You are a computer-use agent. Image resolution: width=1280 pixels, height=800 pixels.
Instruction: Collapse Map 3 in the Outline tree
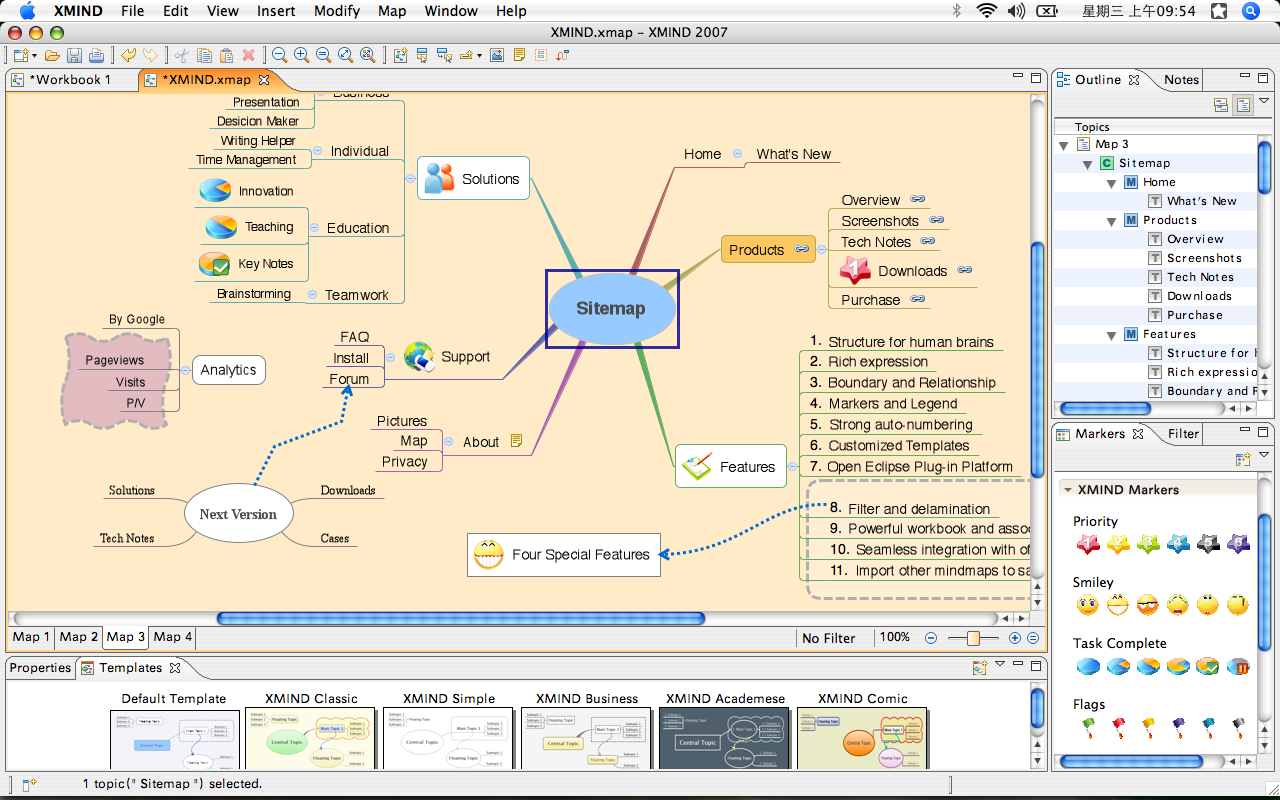tap(1064, 145)
